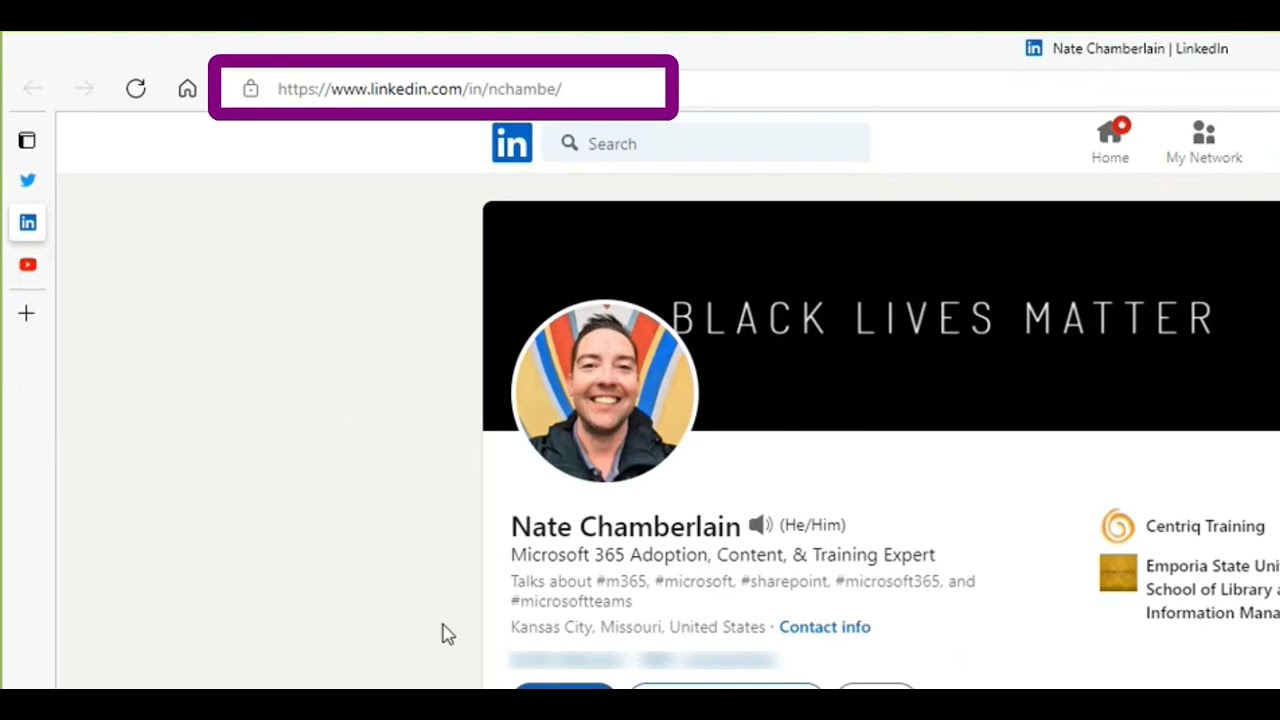This screenshot has width=1280, height=720.
Task: Click the Nate Chamberlain name heading
Action: click(x=625, y=526)
